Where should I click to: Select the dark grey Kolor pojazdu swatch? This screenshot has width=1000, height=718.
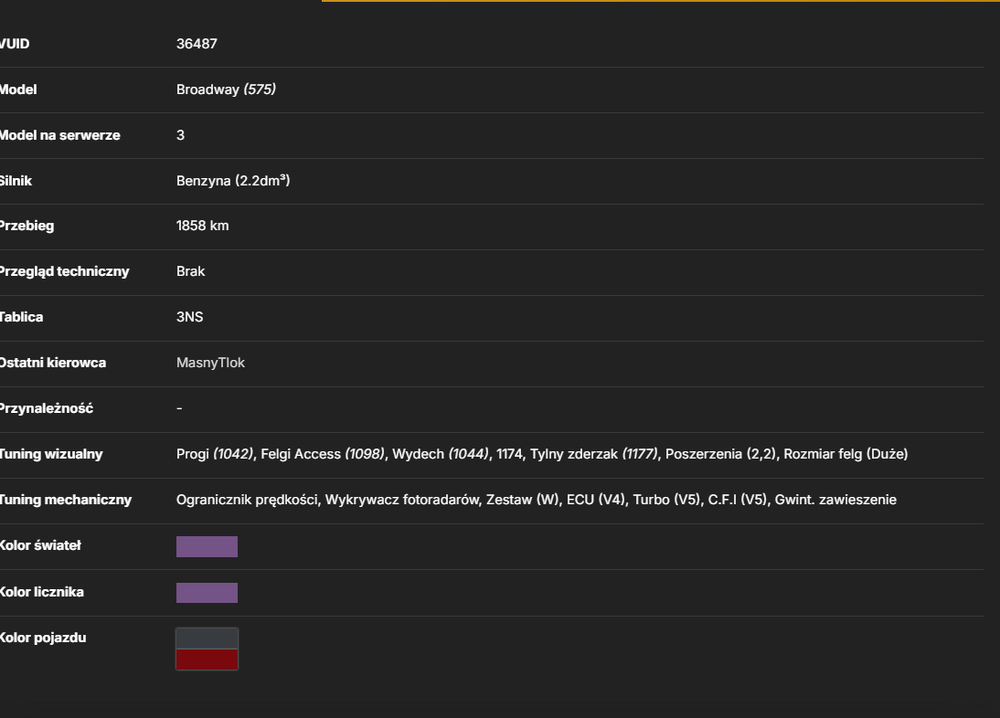(207, 638)
